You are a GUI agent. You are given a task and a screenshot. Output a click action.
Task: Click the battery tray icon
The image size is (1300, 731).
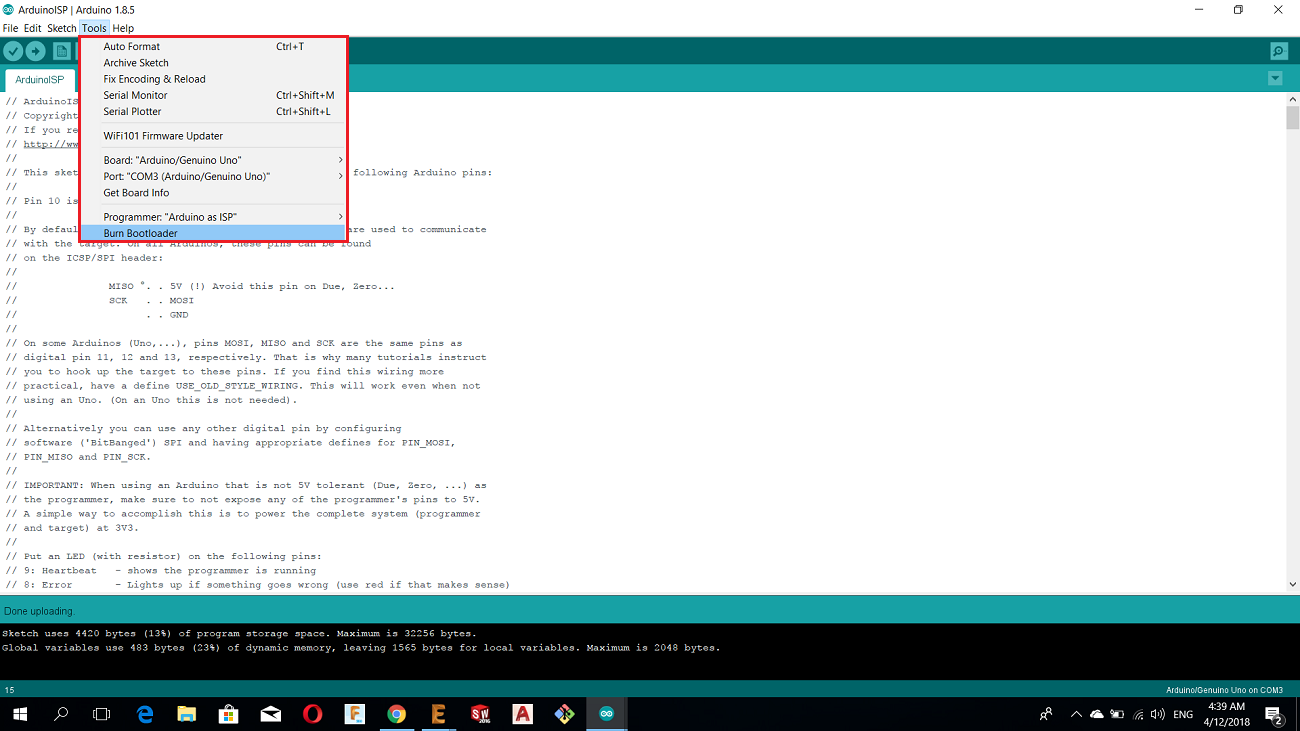click(x=1117, y=714)
